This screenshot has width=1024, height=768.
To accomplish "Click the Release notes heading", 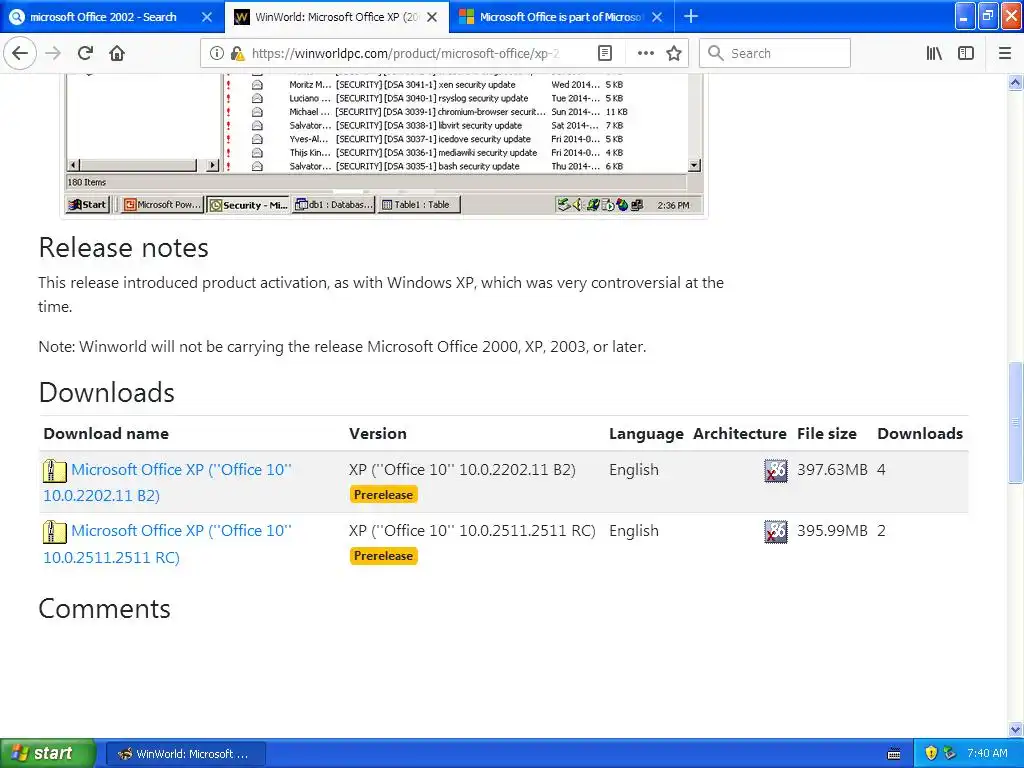I will (x=123, y=248).
